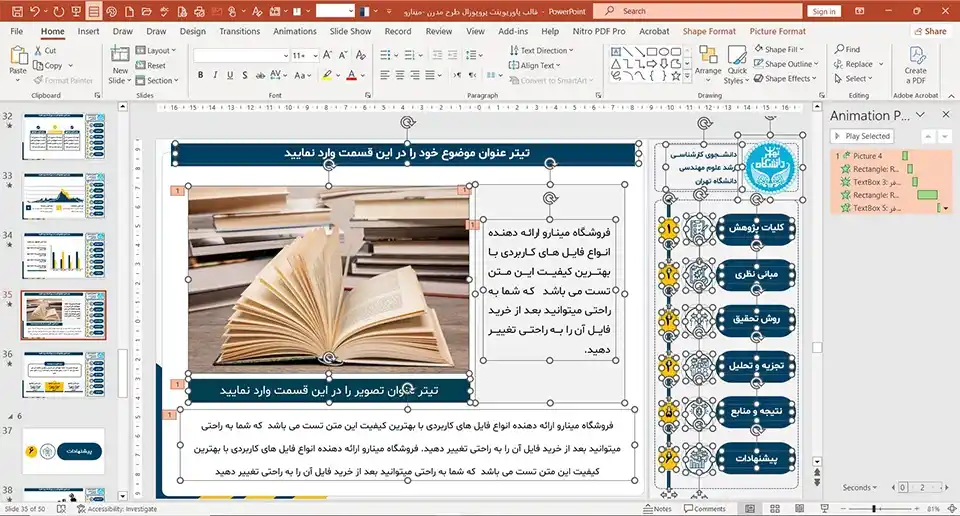Image resolution: width=960 pixels, height=516 pixels.
Task: Open Shape Fill dropdown
Action: click(x=779, y=49)
